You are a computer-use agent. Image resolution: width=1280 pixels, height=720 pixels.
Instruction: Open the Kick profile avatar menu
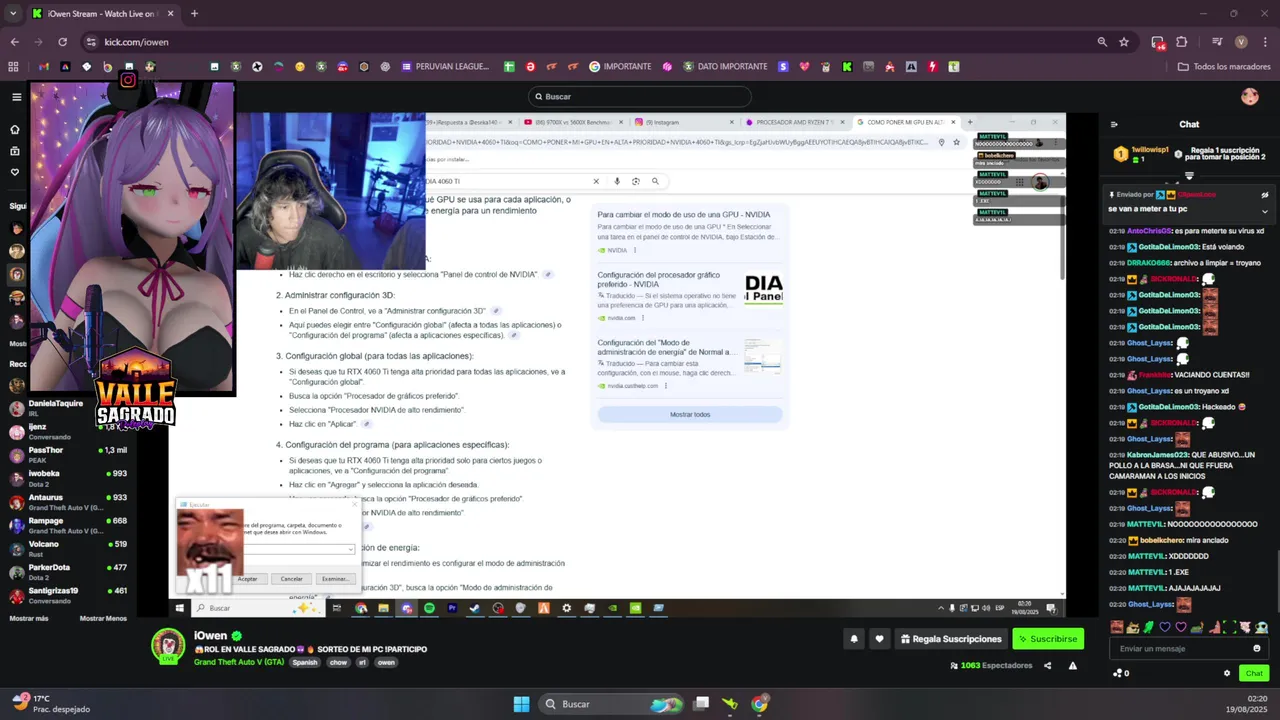pyautogui.click(x=1249, y=96)
